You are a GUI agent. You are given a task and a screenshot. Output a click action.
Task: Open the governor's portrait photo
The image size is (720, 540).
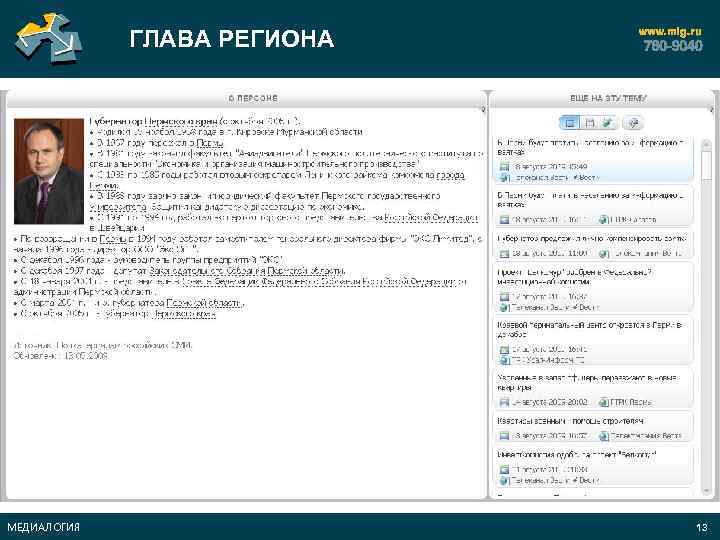pos(49,171)
